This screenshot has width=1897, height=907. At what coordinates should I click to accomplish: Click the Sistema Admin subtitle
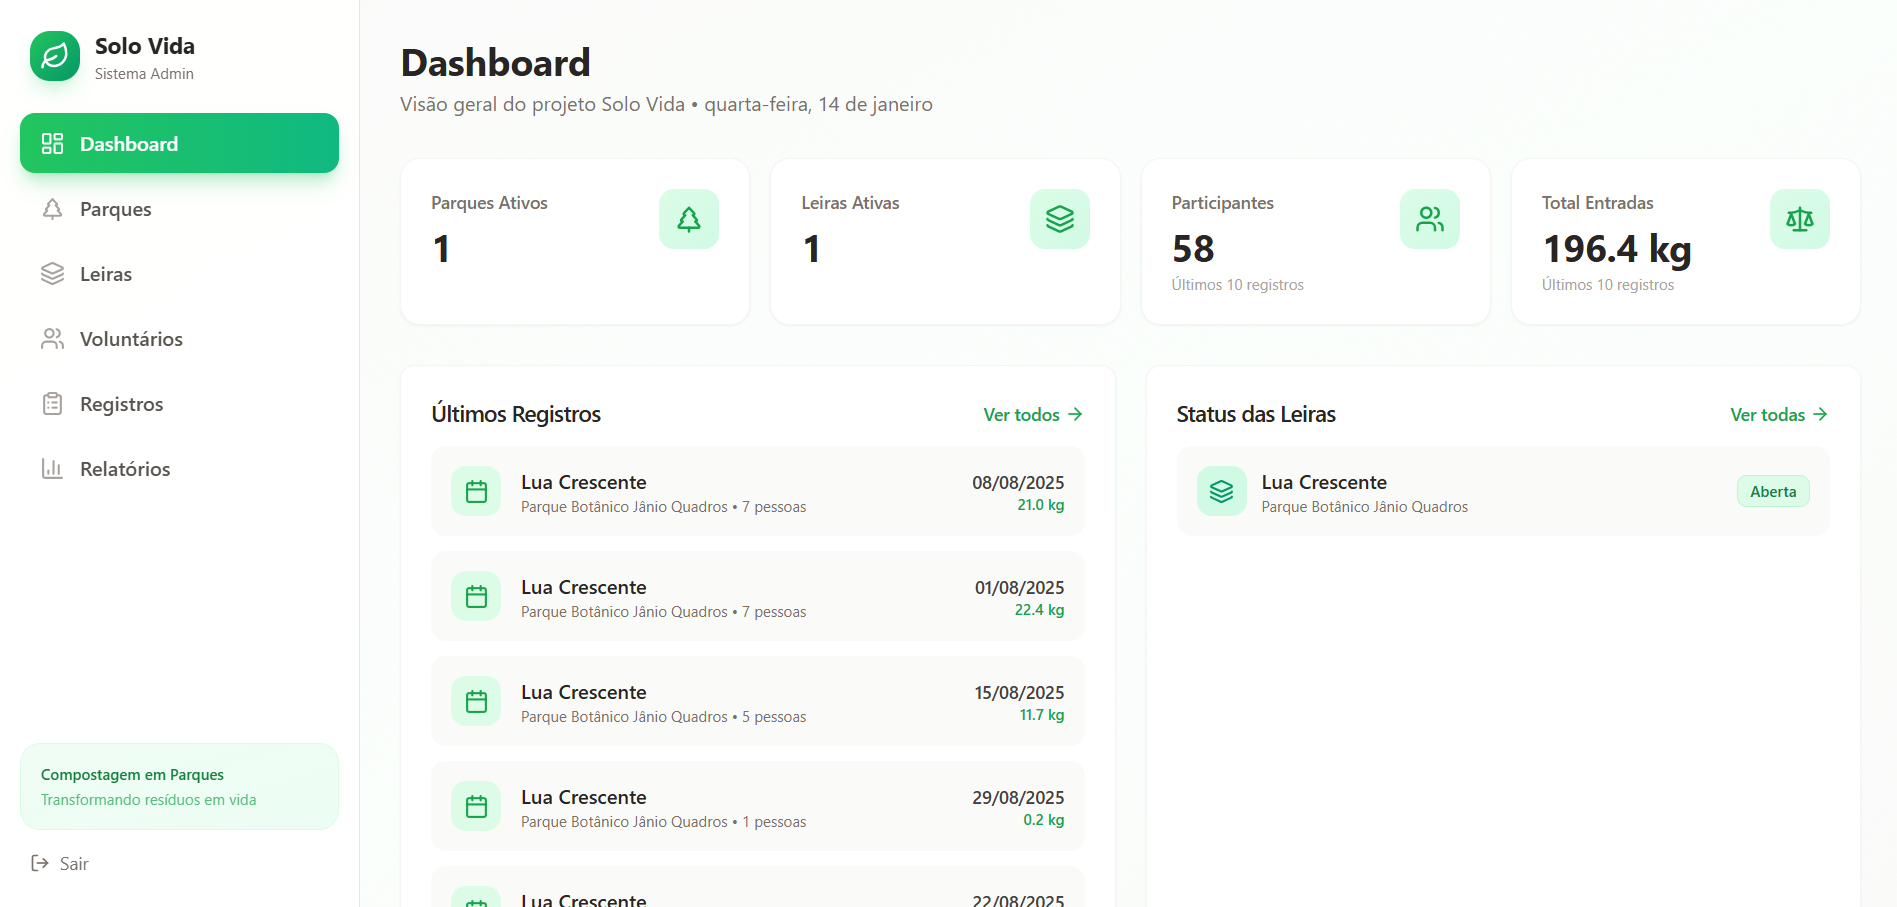pyautogui.click(x=144, y=74)
